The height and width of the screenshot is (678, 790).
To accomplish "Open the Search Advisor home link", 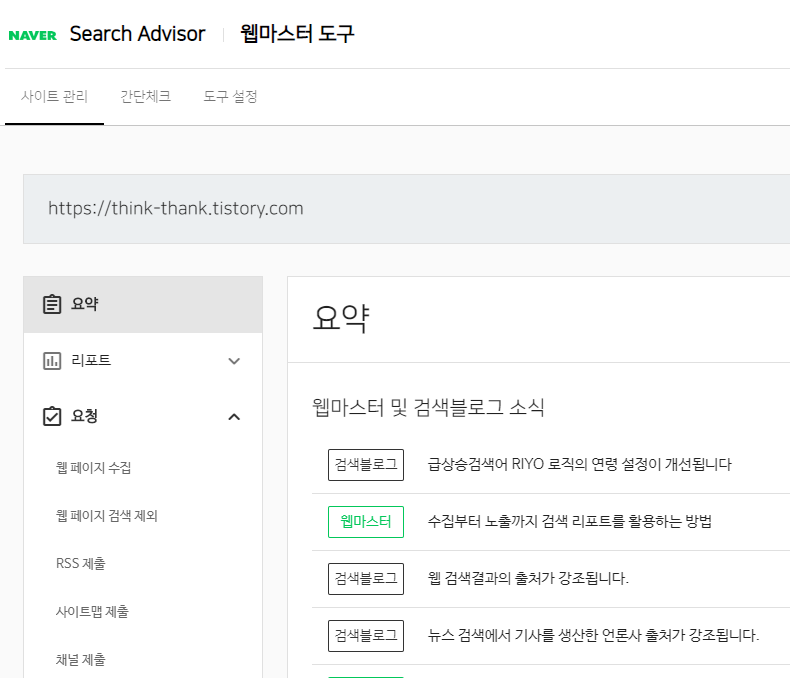I will pos(138,34).
